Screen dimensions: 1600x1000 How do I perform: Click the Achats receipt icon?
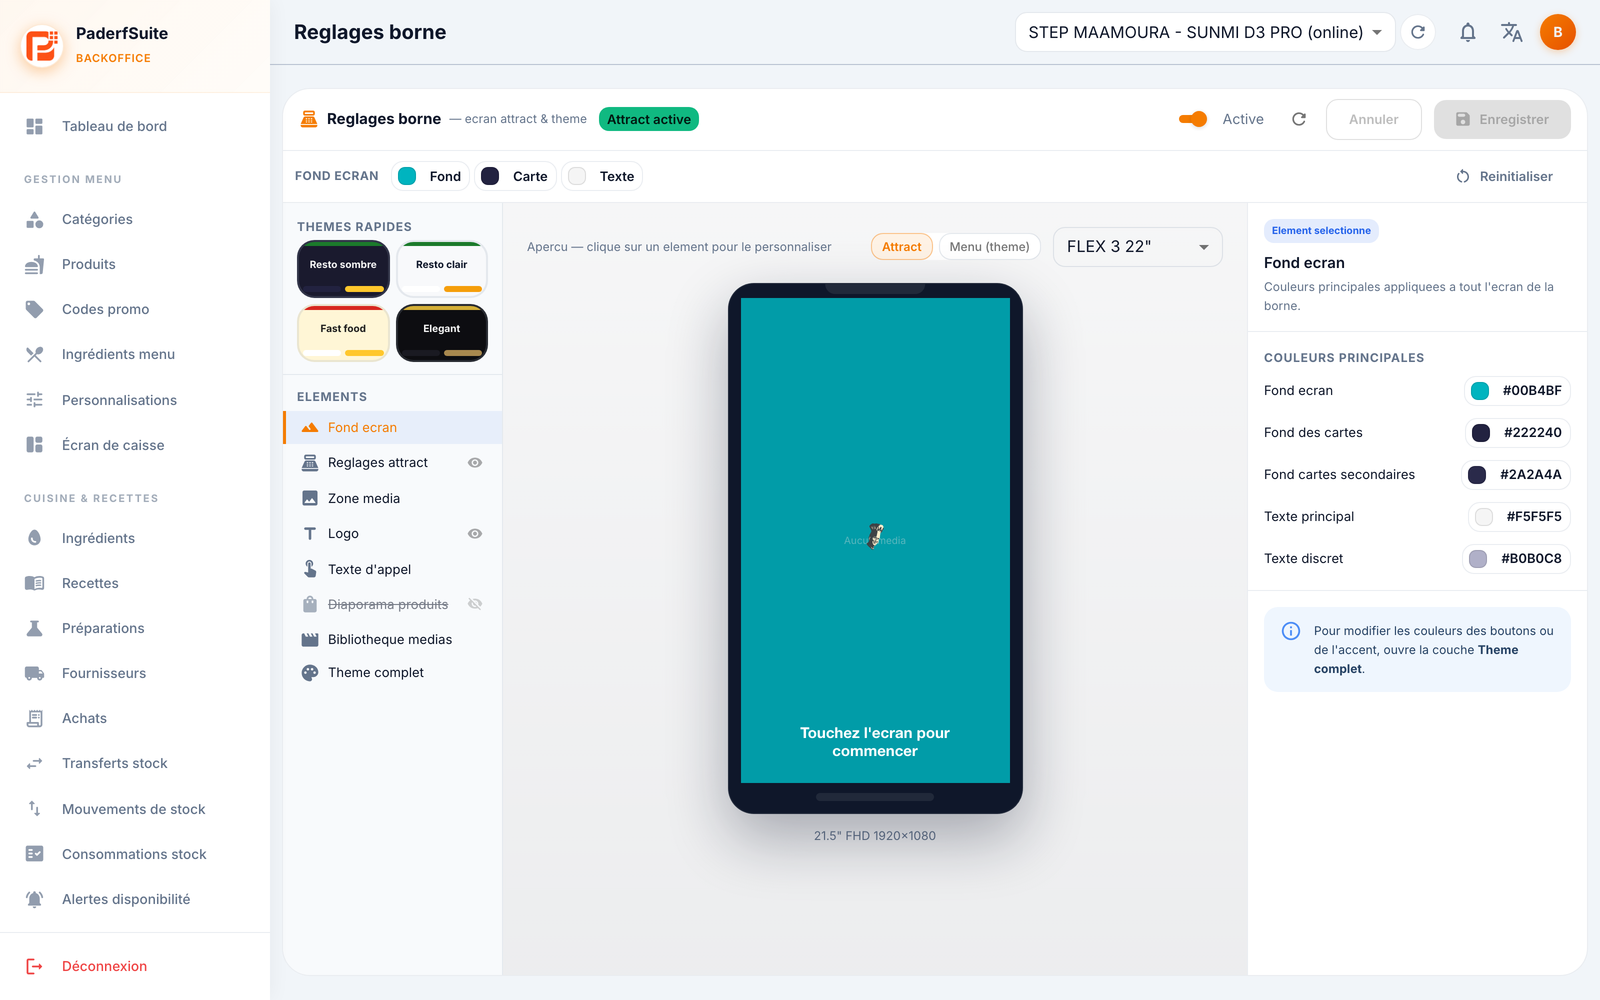coord(35,718)
